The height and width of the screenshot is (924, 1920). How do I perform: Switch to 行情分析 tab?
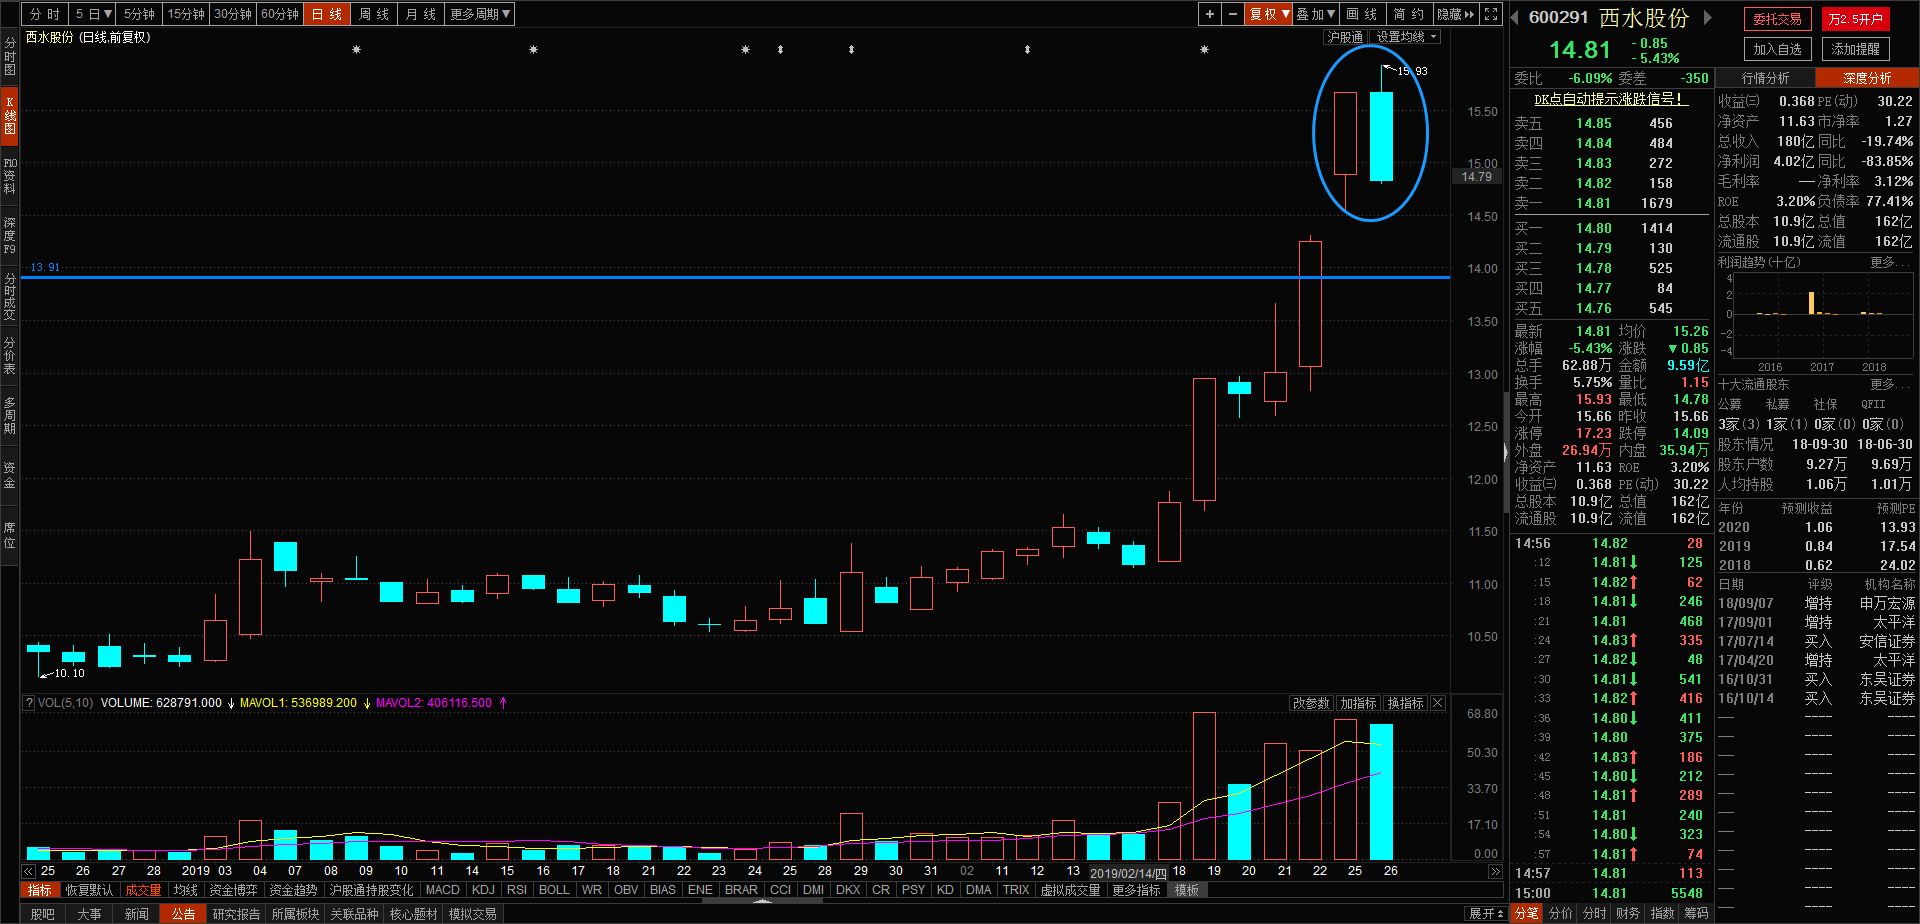pos(1765,78)
